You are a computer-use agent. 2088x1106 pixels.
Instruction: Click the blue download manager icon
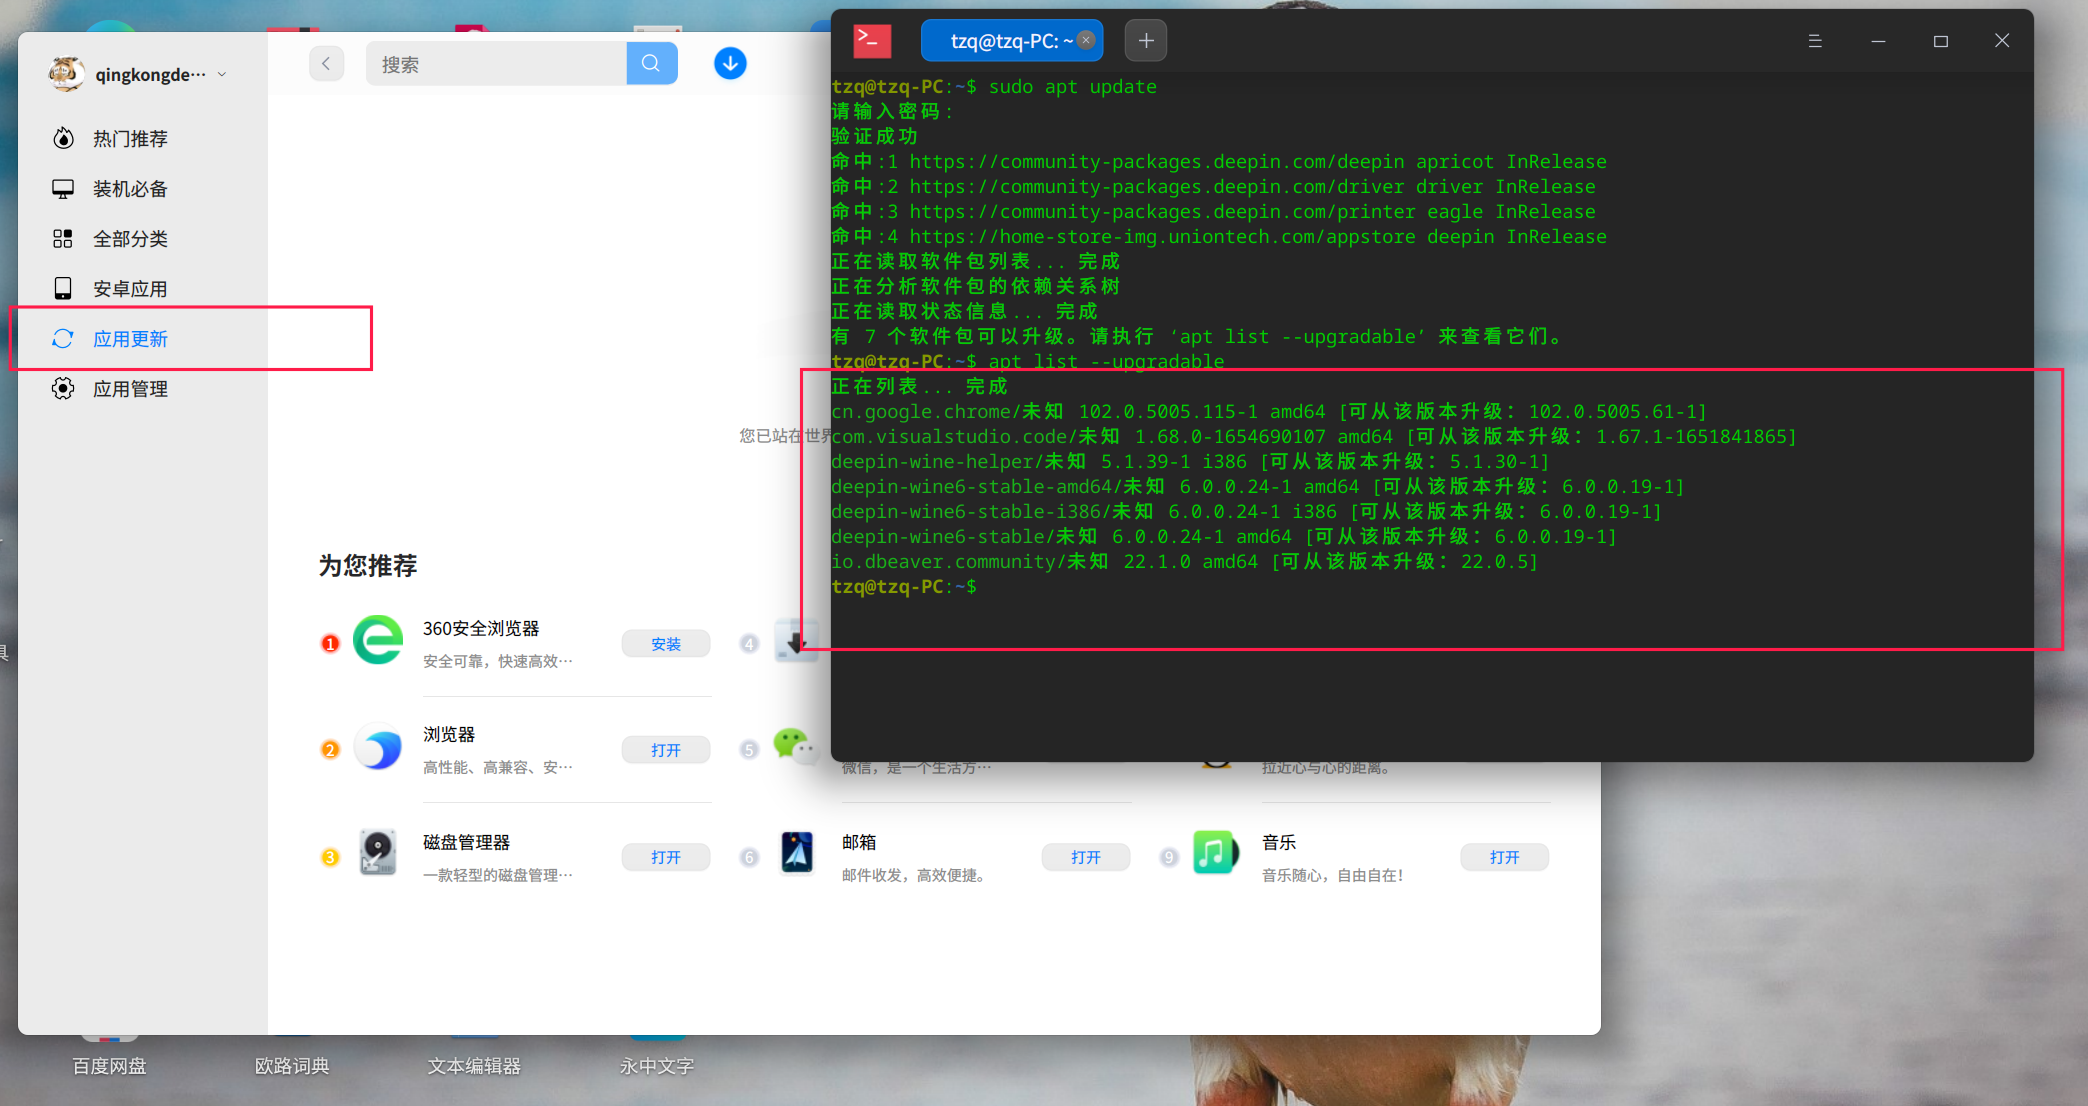click(730, 63)
